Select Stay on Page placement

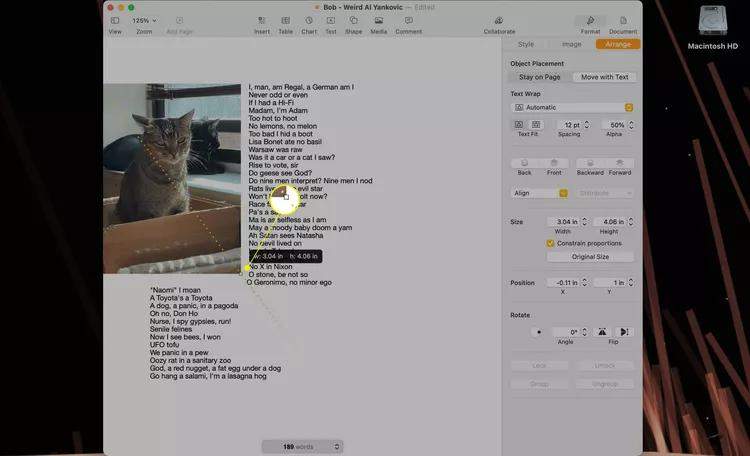(x=540, y=77)
